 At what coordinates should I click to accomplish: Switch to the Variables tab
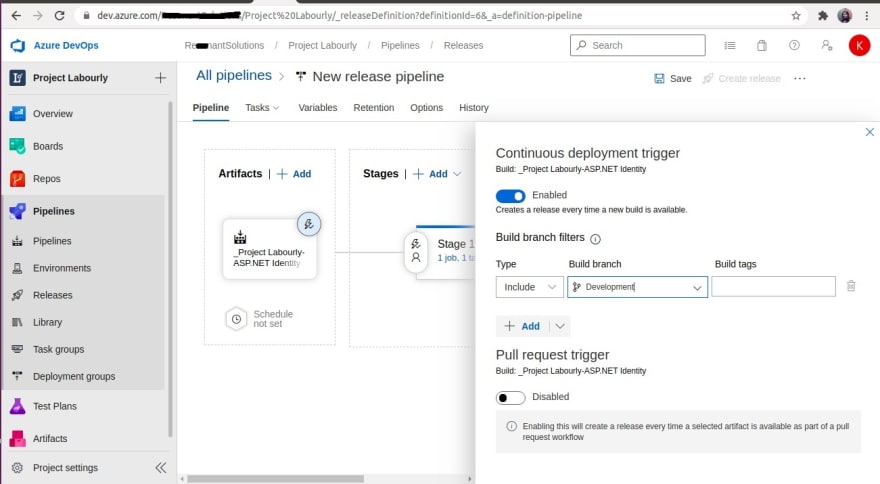click(x=318, y=107)
